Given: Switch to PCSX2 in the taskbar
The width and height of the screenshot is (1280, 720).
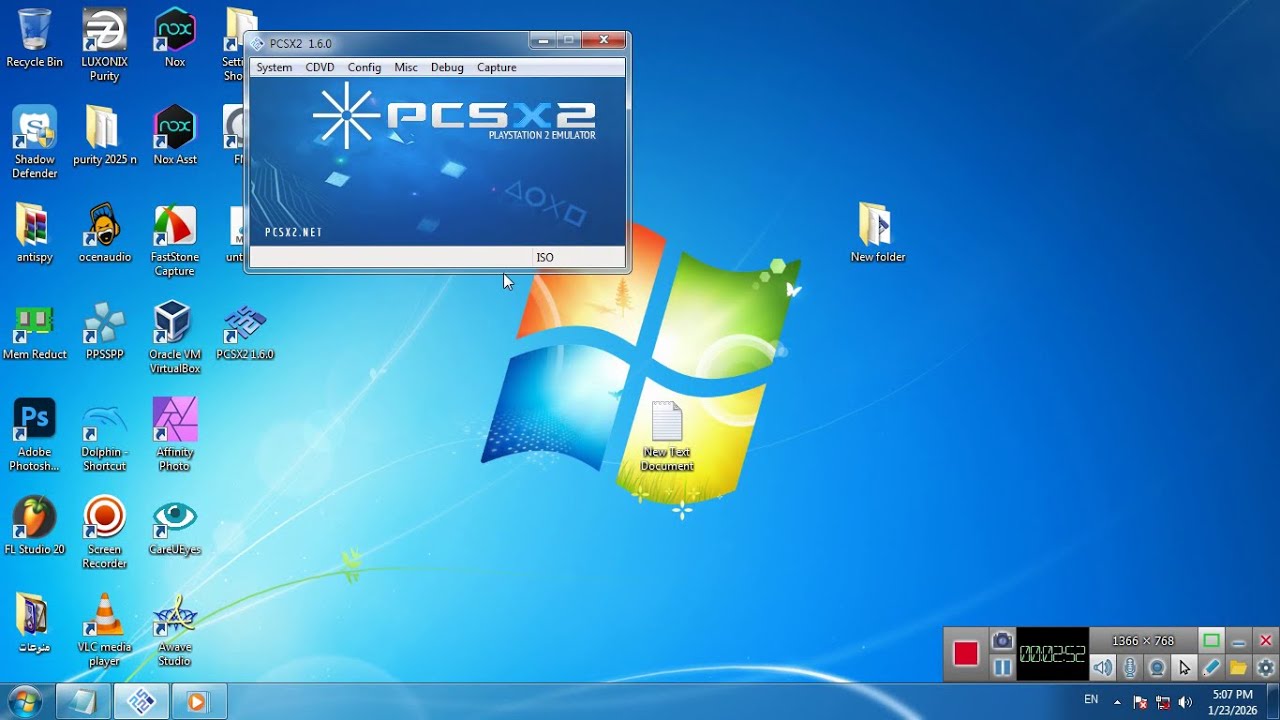Looking at the screenshot, I should point(141,702).
